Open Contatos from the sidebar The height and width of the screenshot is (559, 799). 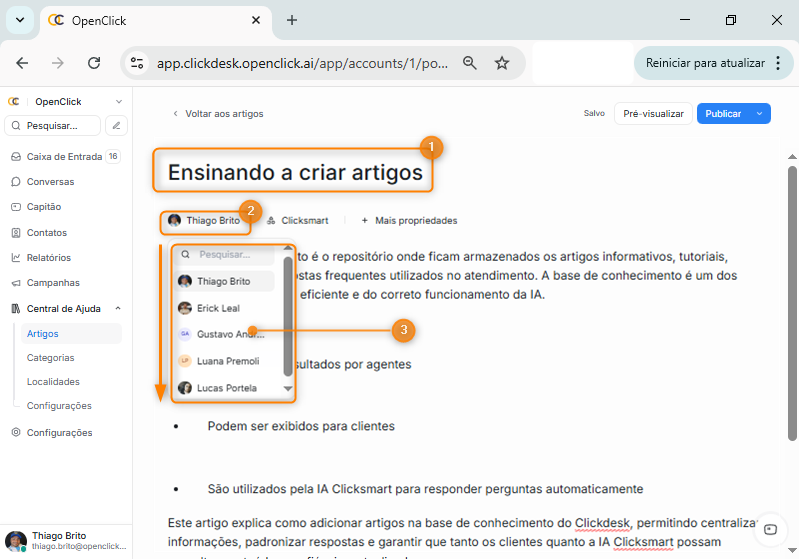(x=46, y=232)
